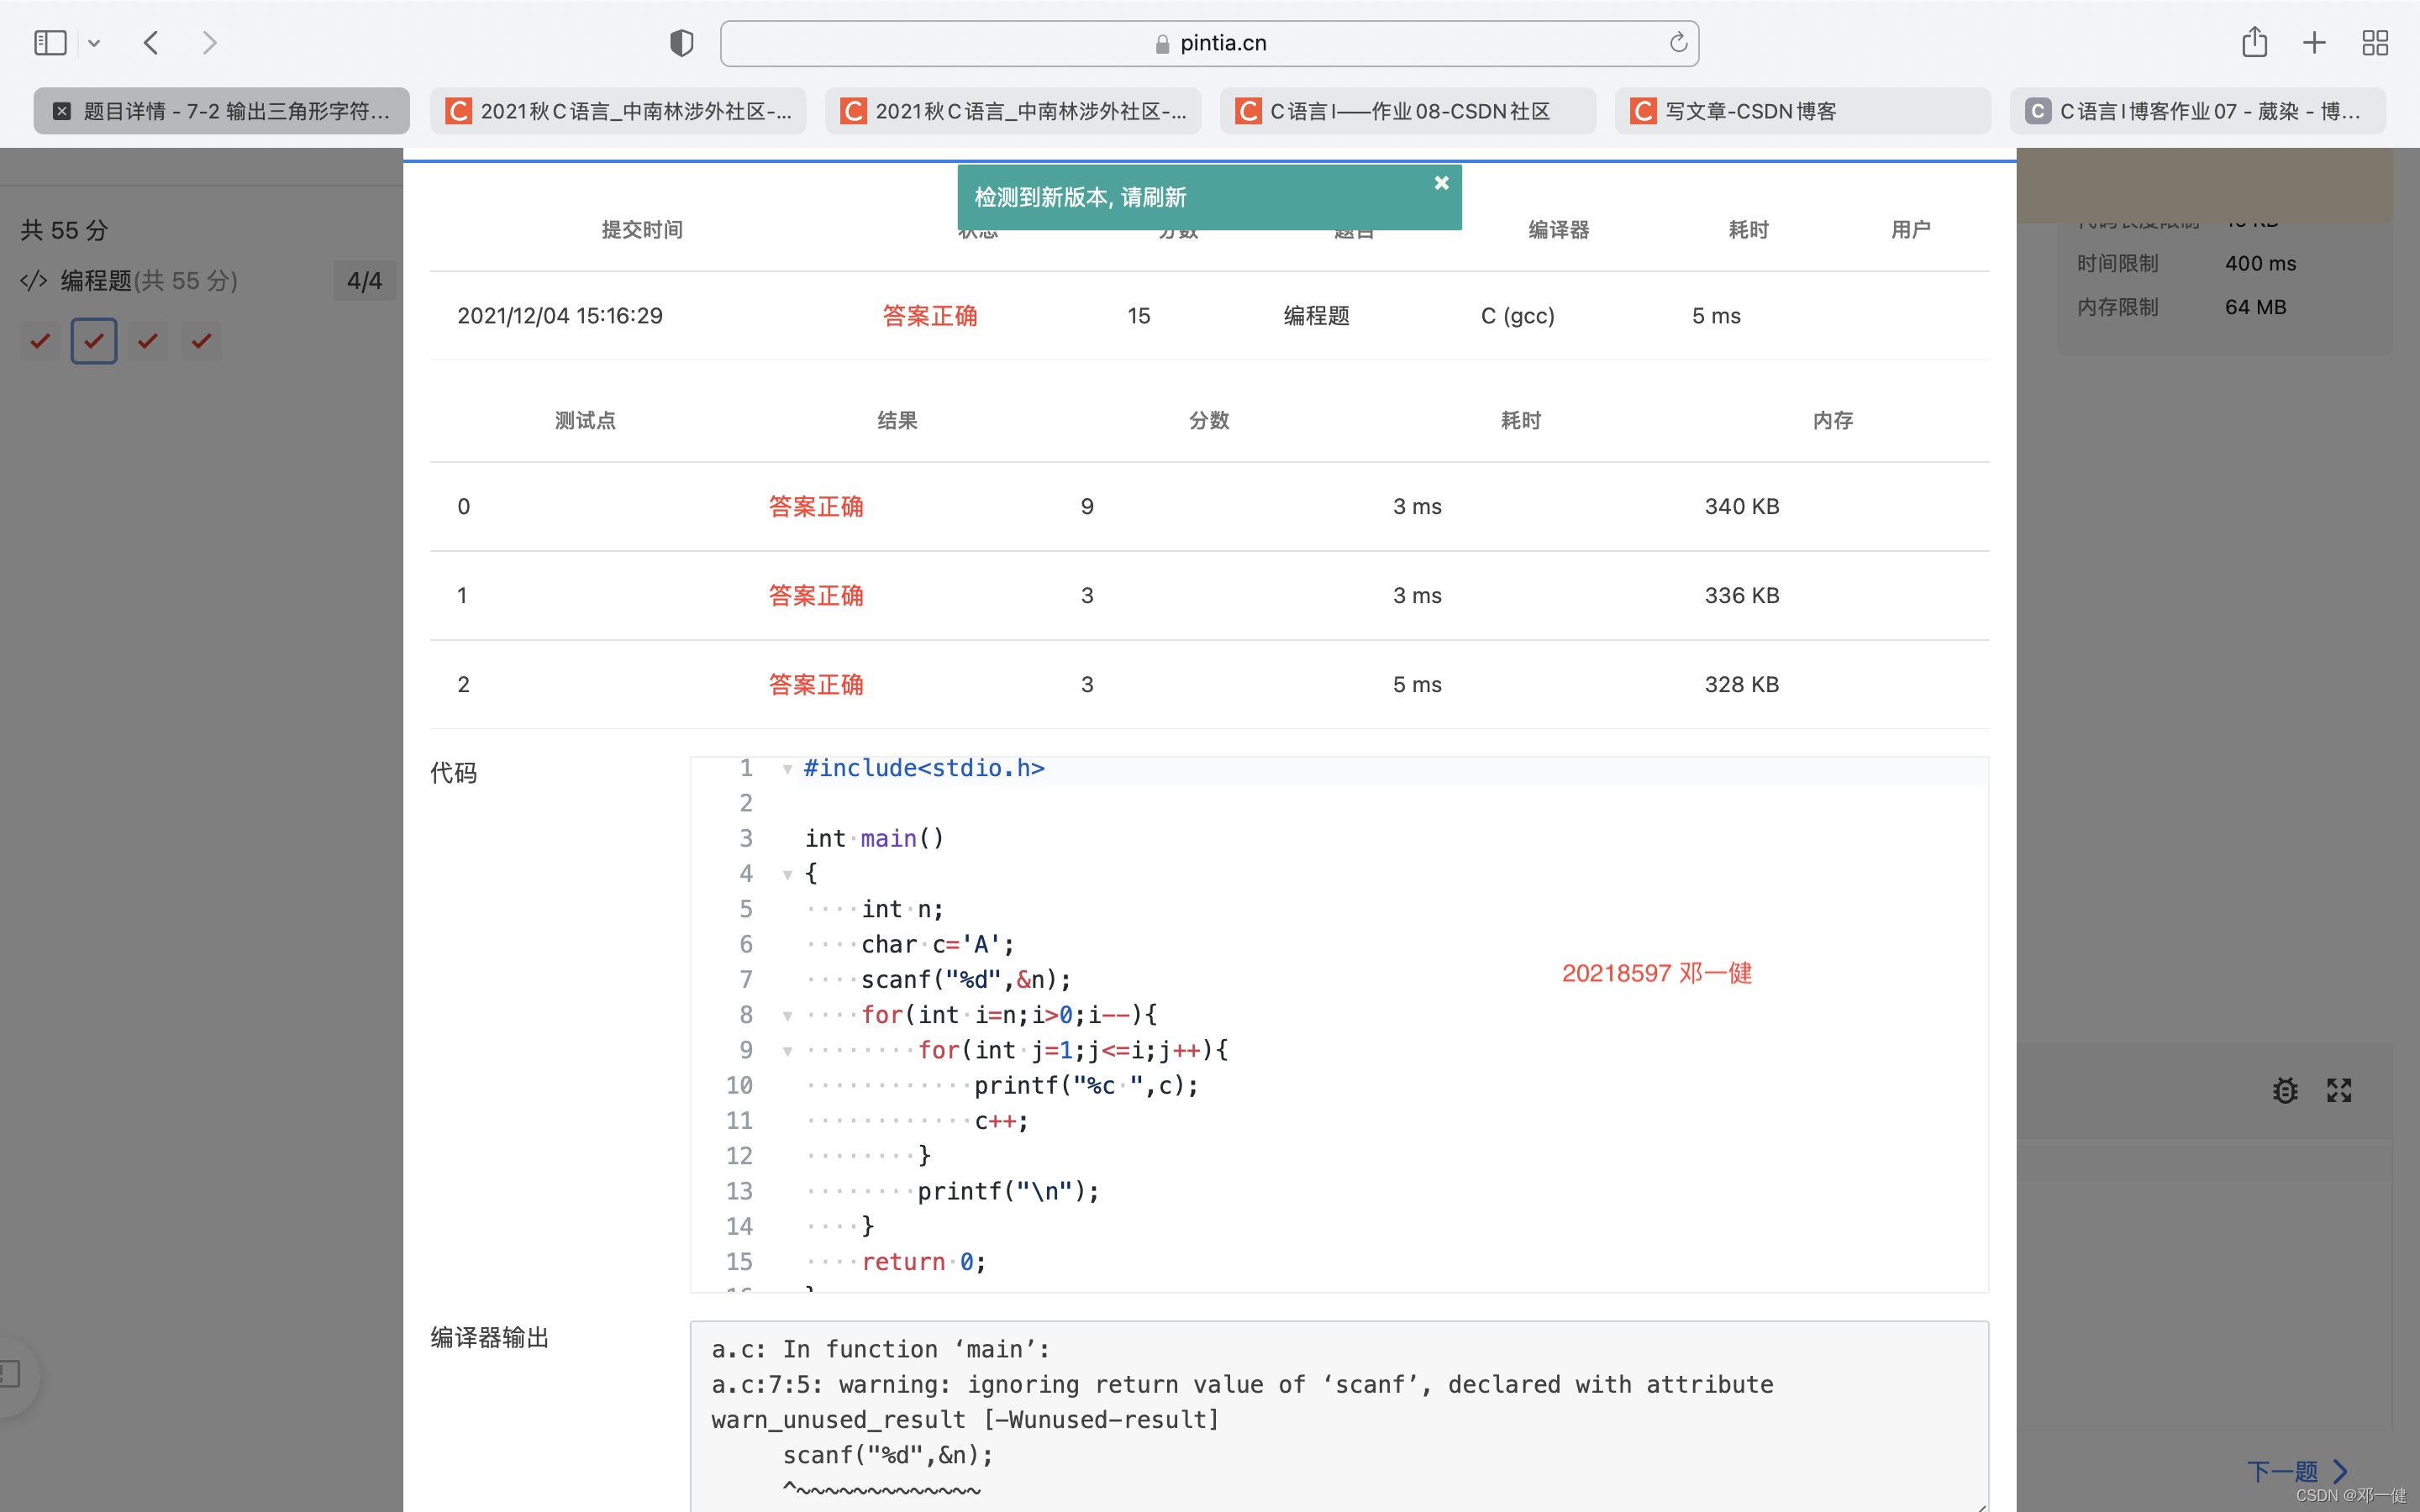Click the 4/4 progress badge
This screenshot has width=2420, height=1512.
click(x=365, y=281)
